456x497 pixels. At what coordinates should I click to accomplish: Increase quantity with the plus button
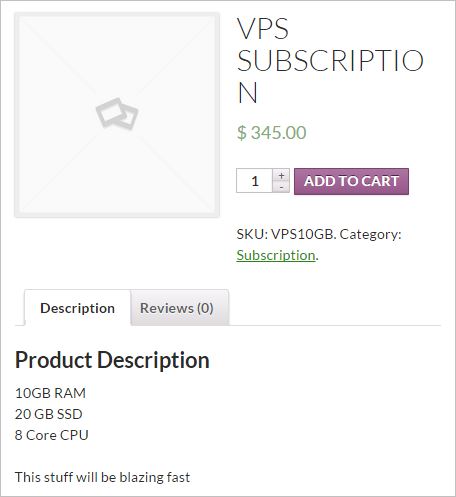click(281, 175)
